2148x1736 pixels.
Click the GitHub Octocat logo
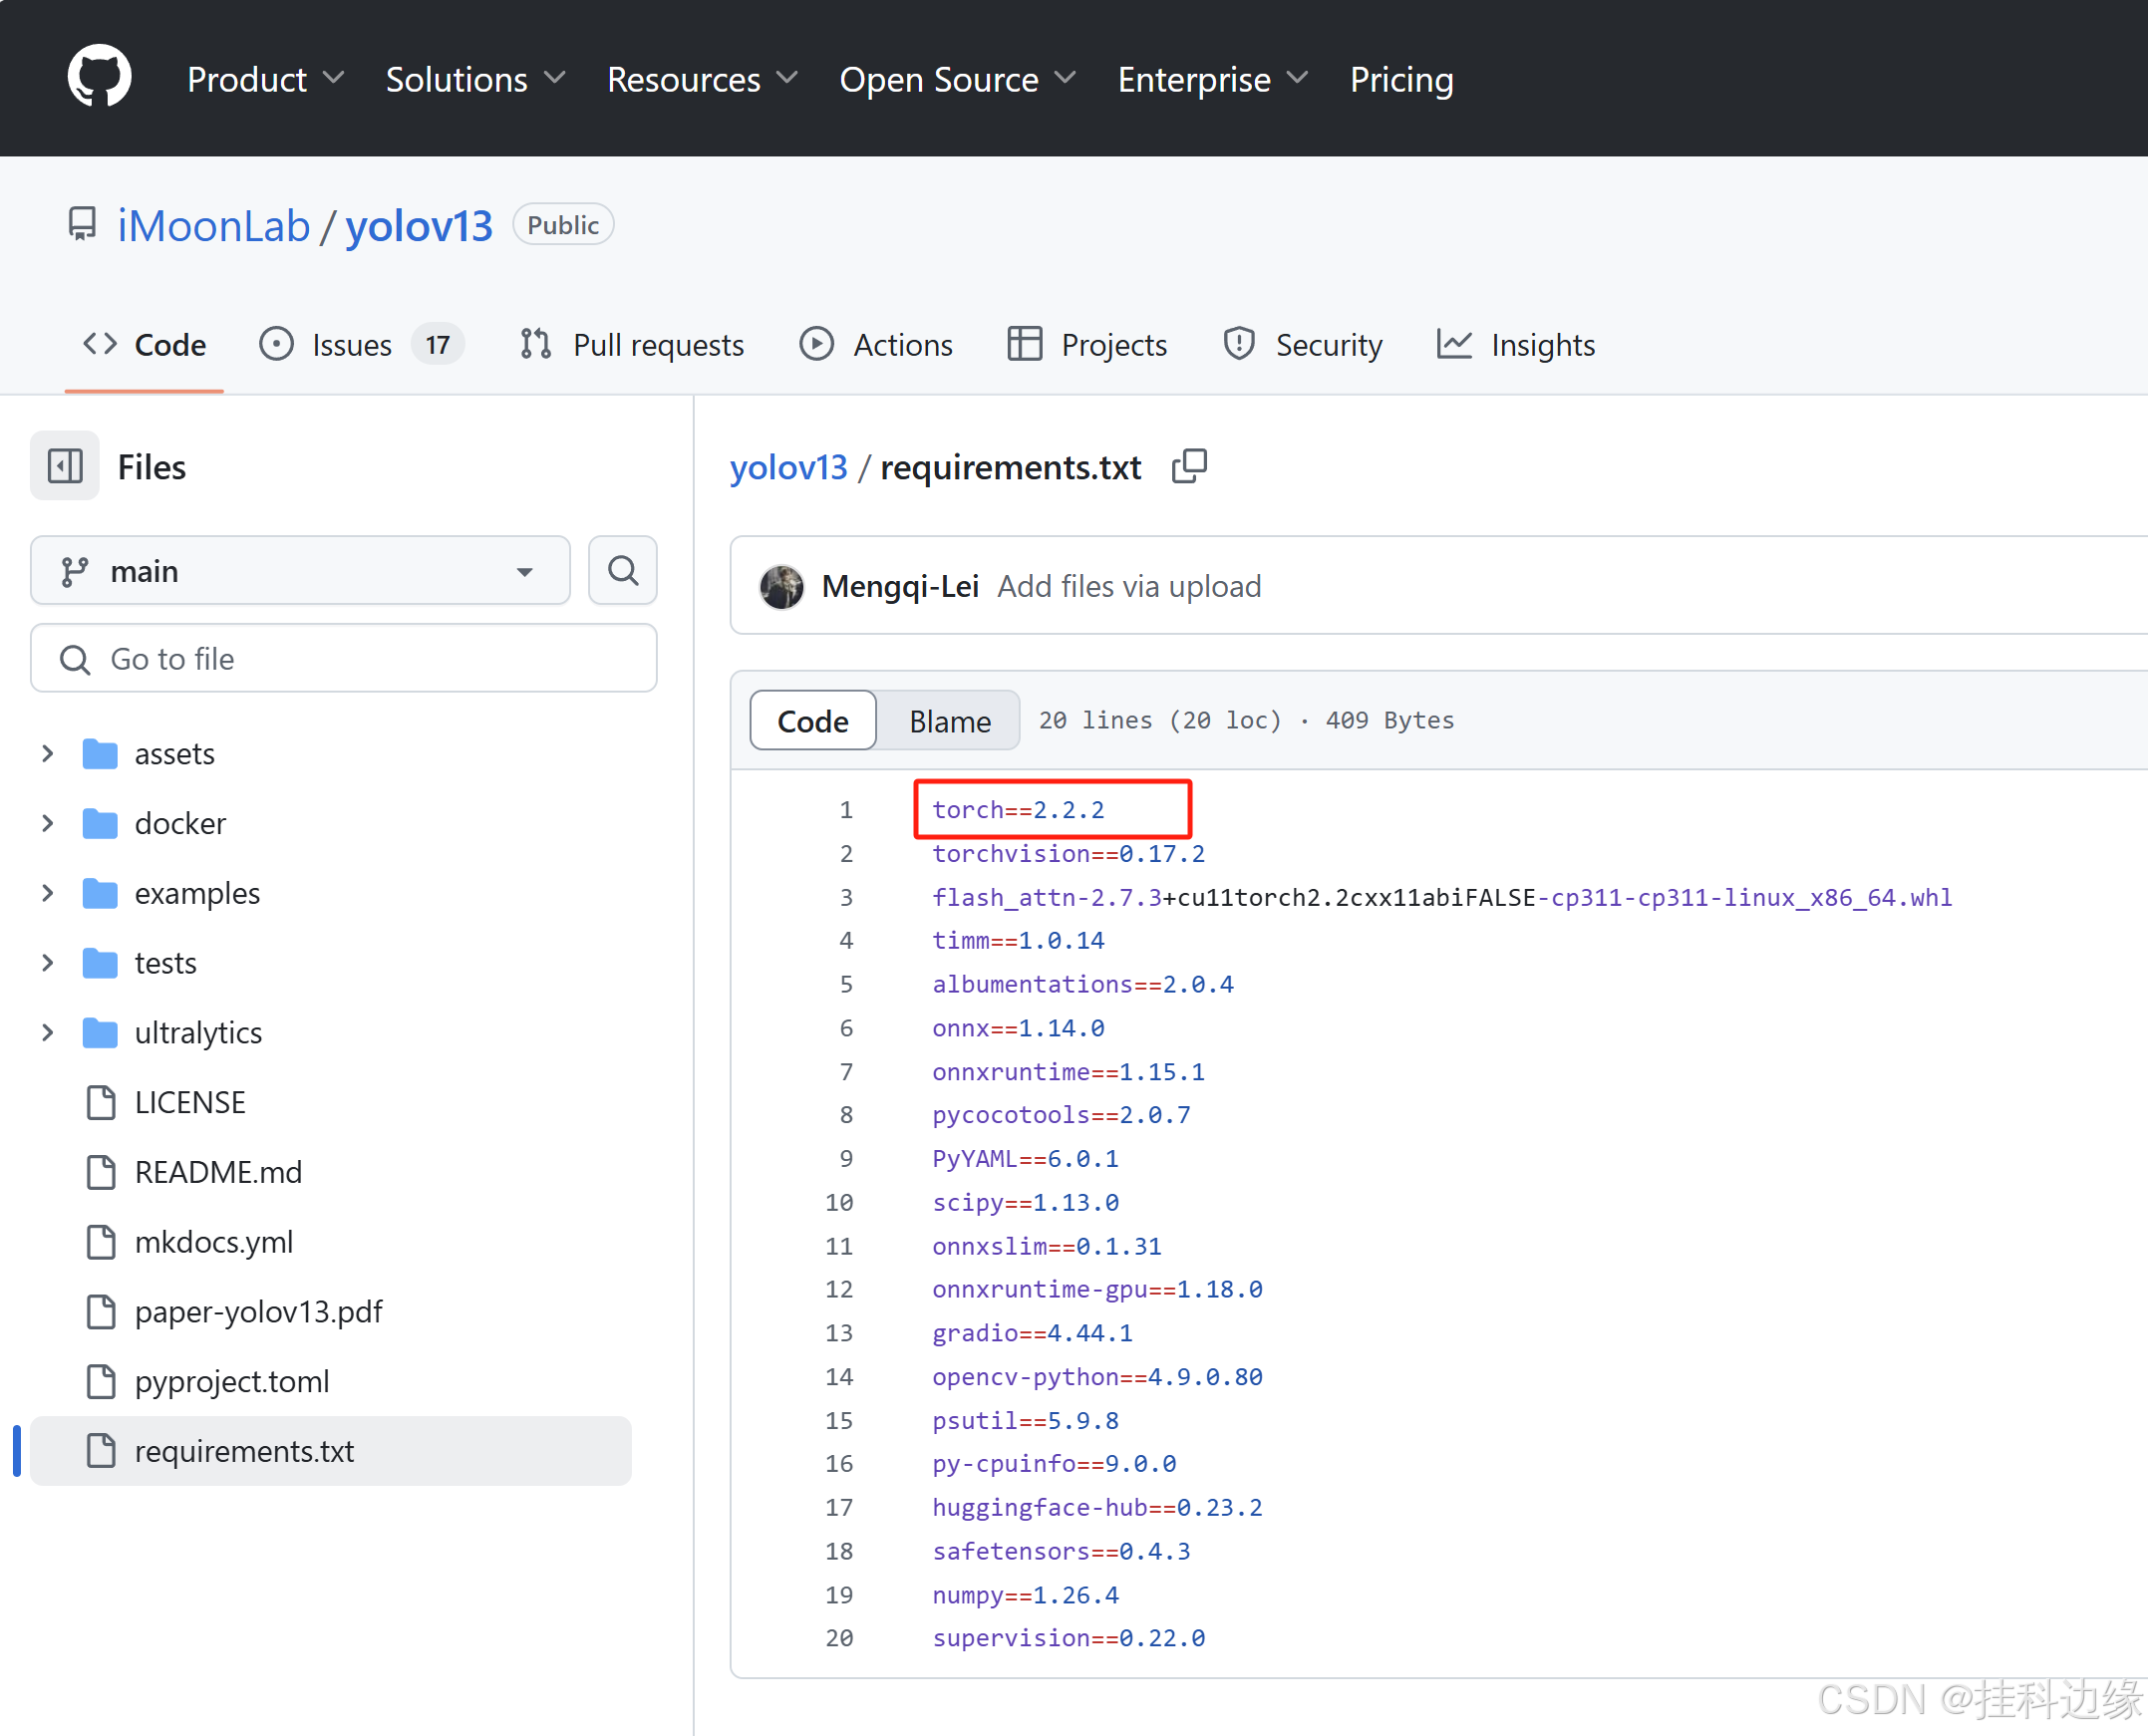pyautogui.click(x=99, y=77)
